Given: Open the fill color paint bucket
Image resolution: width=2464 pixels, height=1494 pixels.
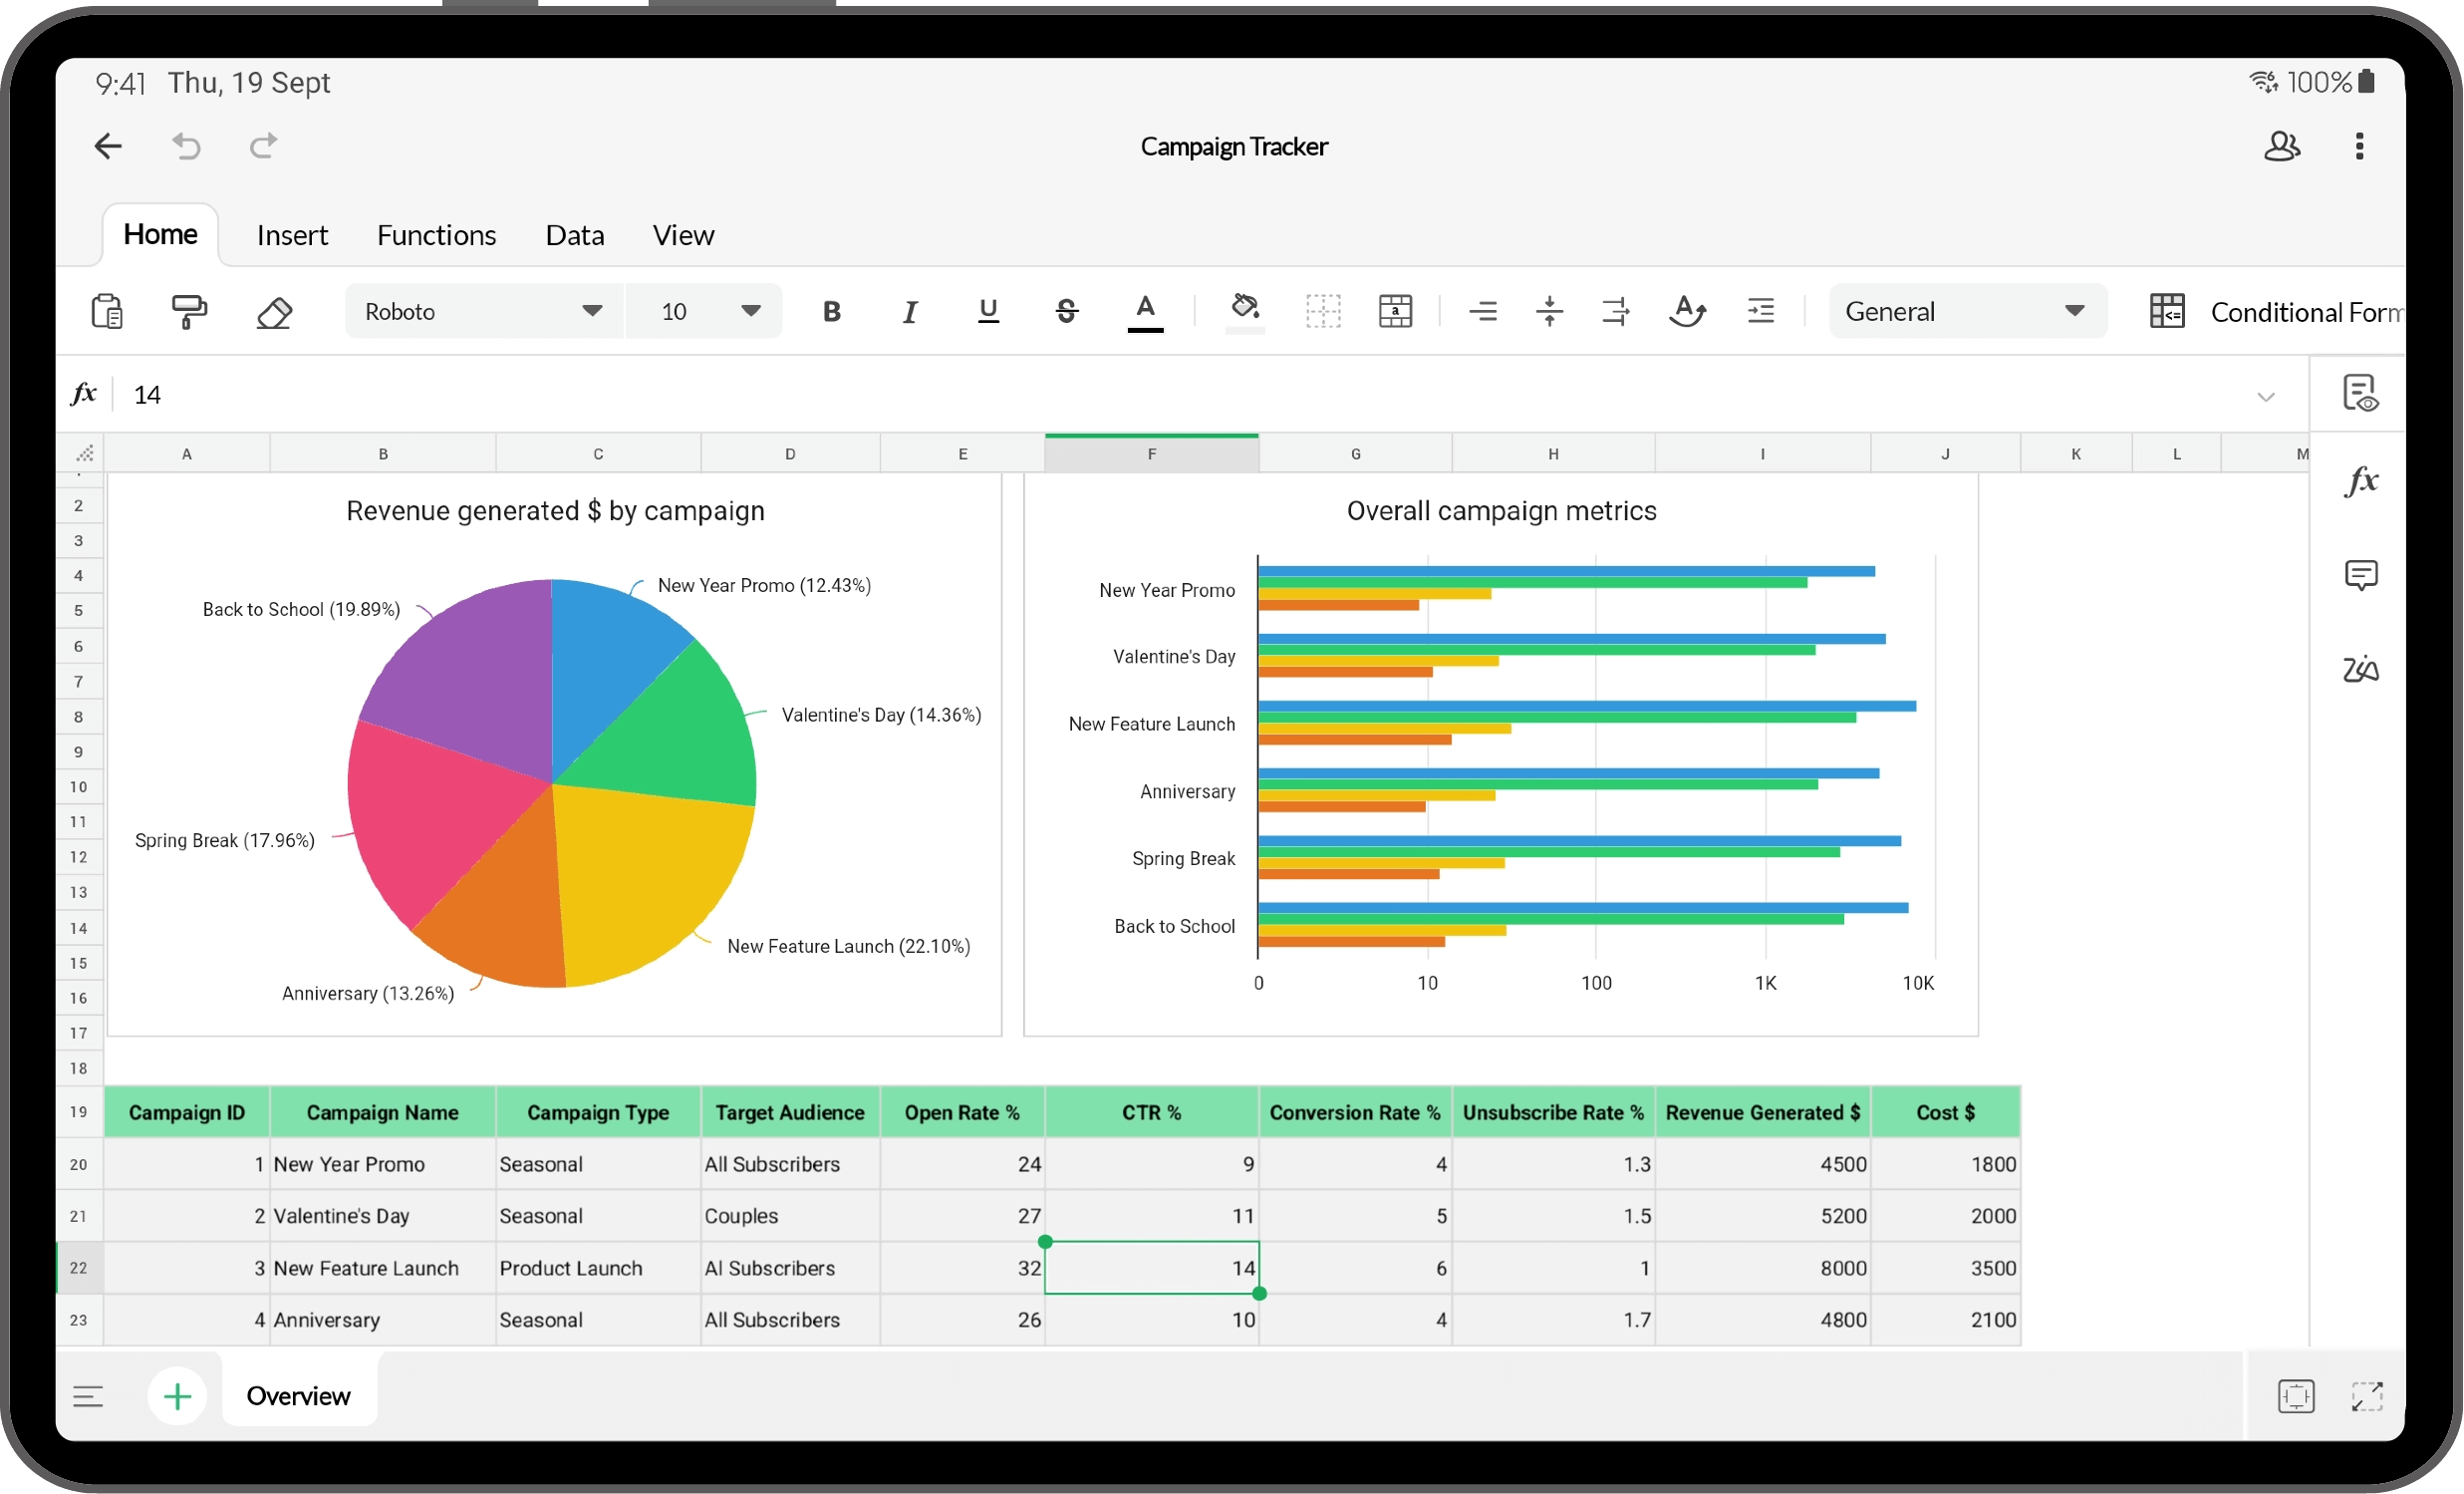Looking at the screenshot, I should pyautogui.click(x=1245, y=310).
